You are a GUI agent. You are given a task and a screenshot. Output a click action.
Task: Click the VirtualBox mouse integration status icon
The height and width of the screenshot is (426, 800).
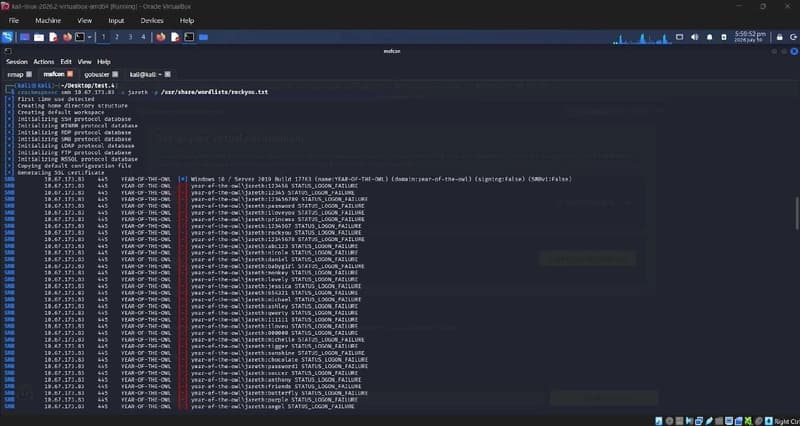point(758,421)
